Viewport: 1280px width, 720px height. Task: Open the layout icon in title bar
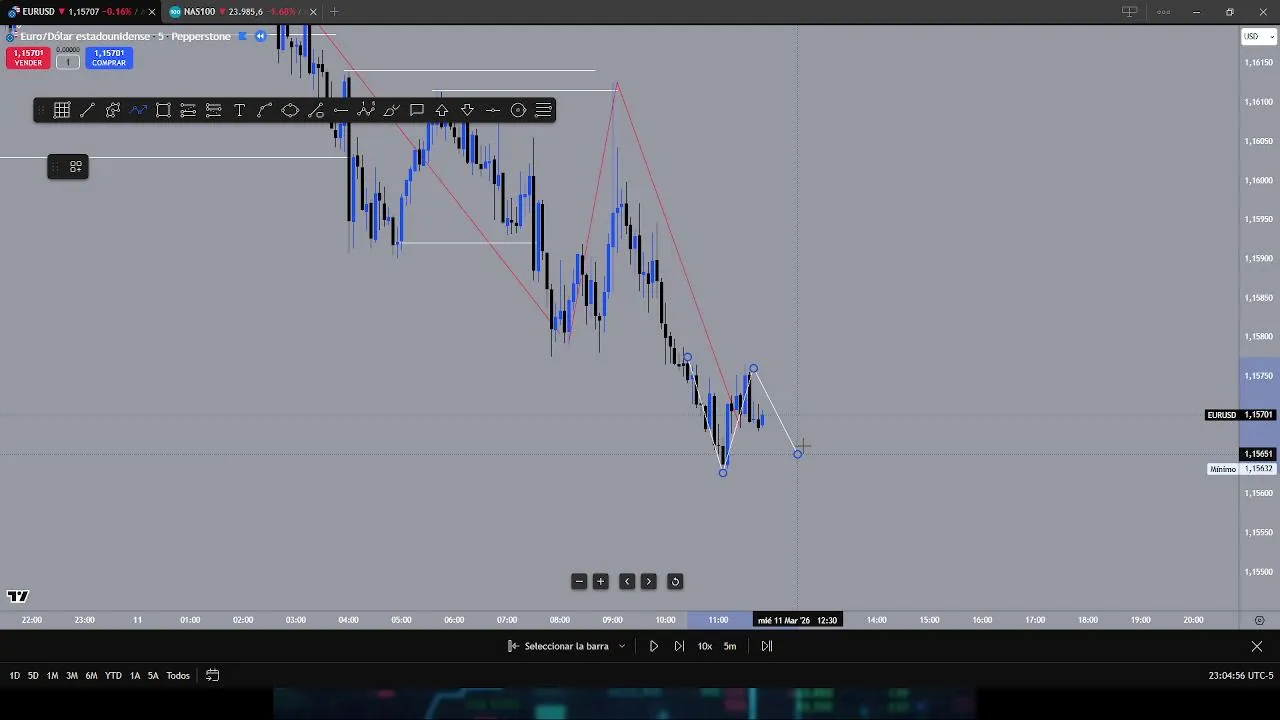[x=1129, y=12]
